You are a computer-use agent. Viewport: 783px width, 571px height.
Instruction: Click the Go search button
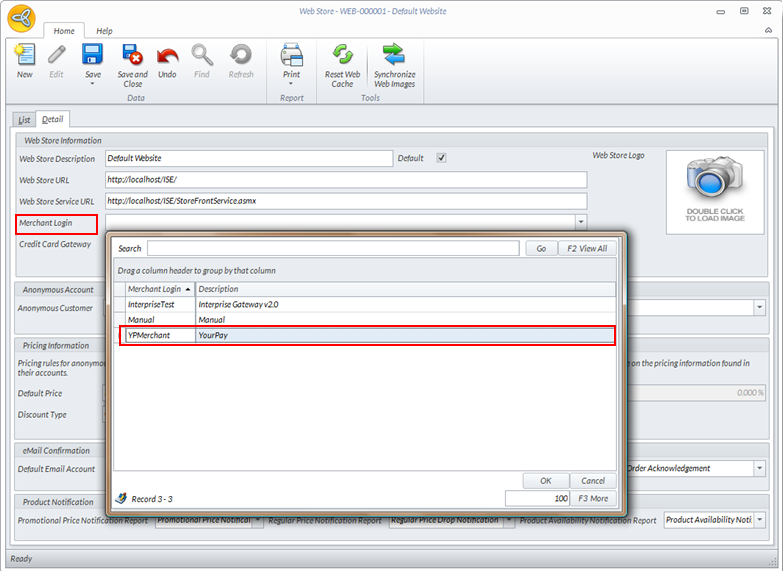(x=541, y=248)
